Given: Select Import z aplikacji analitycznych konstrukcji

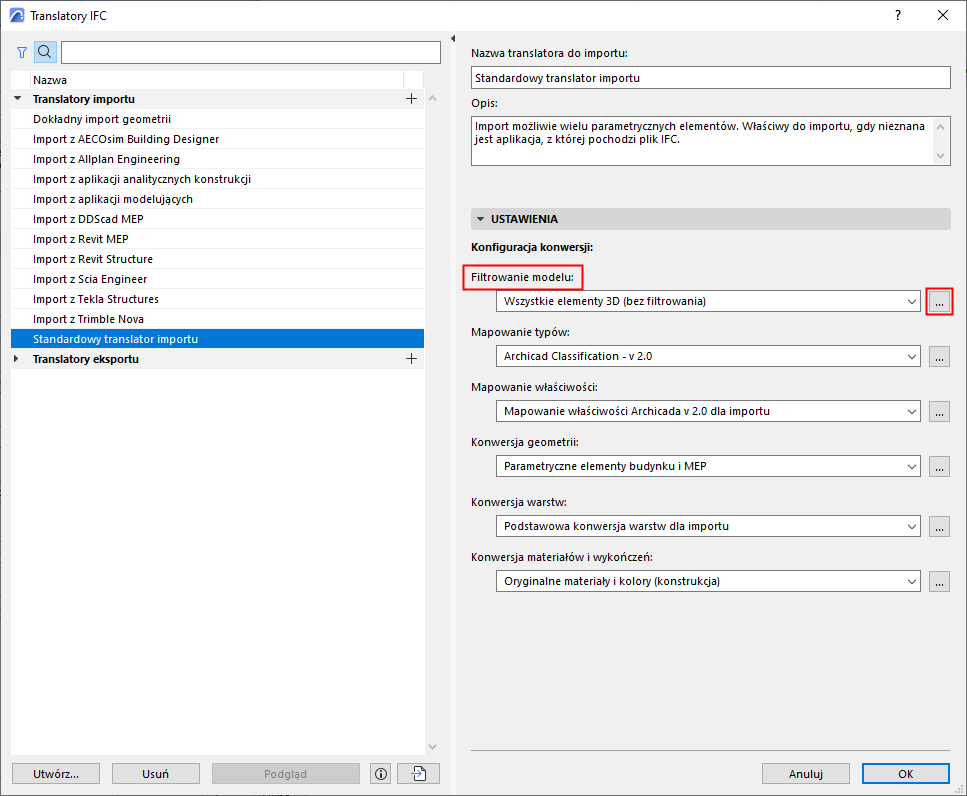Looking at the screenshot, I should click(217, 179).
